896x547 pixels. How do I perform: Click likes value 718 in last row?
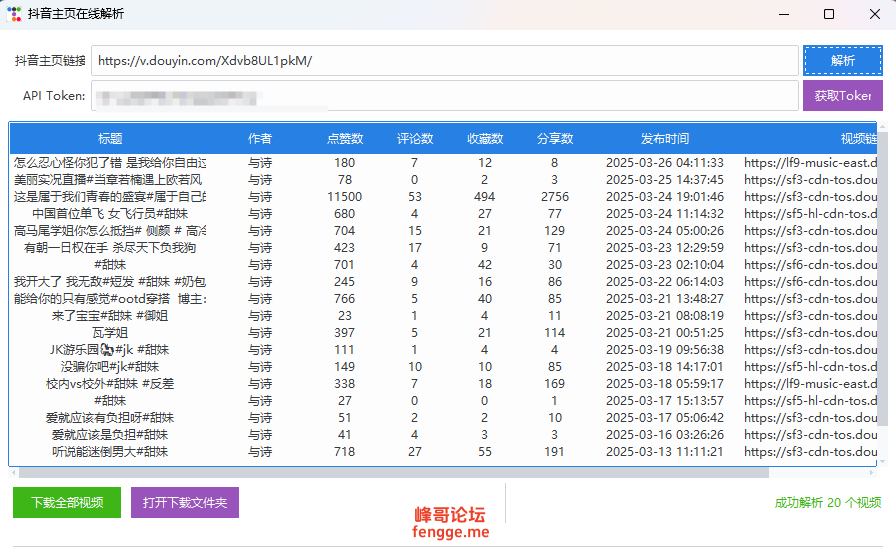tap(345, 452)
